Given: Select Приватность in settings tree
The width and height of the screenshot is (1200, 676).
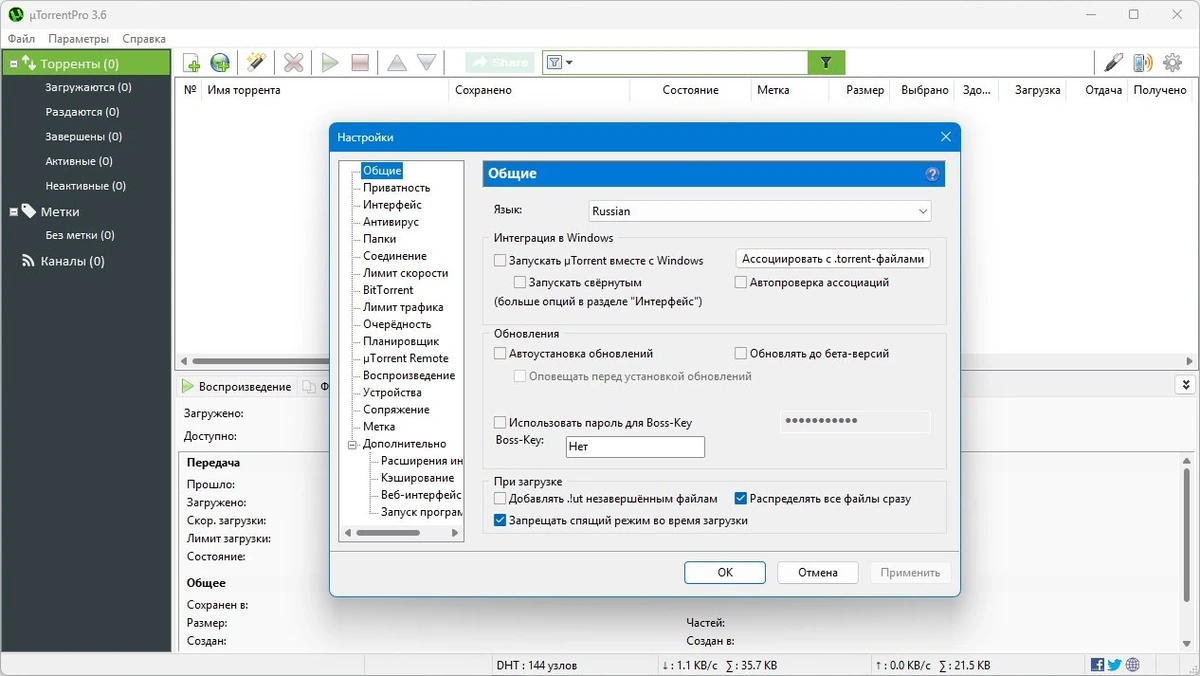Looking at the screenshot, I should pyautogui.click(x=396, y=188).
